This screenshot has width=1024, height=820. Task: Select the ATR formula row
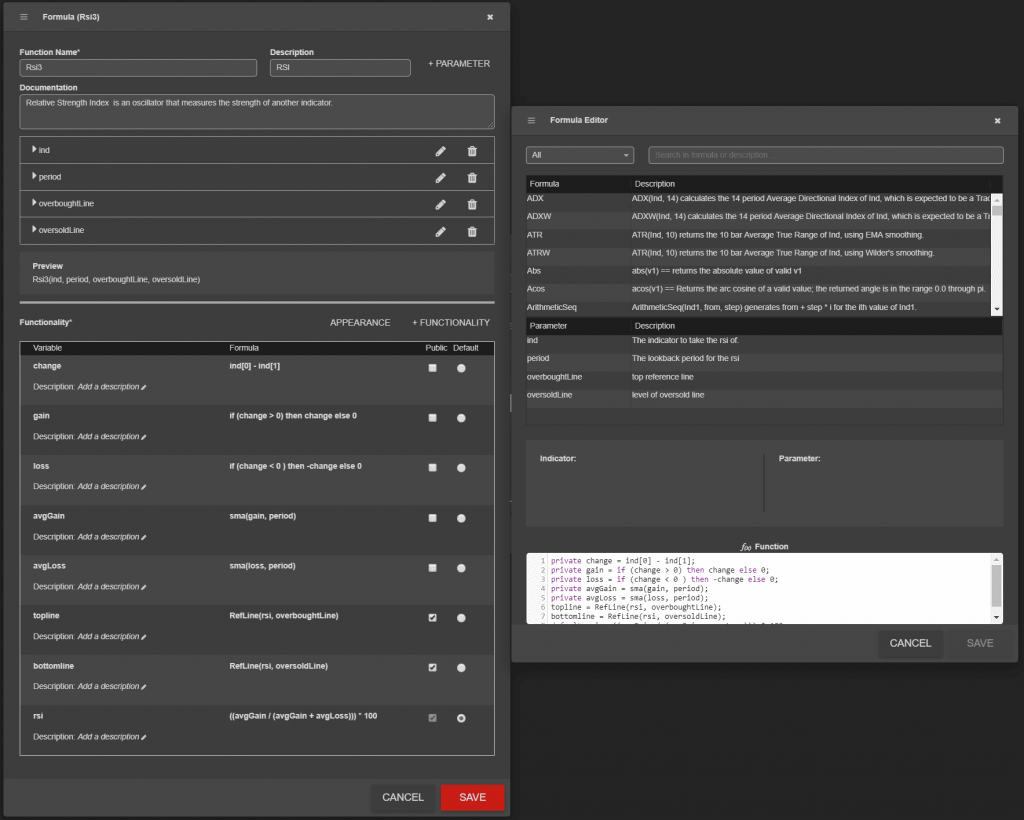click(758, 235)
